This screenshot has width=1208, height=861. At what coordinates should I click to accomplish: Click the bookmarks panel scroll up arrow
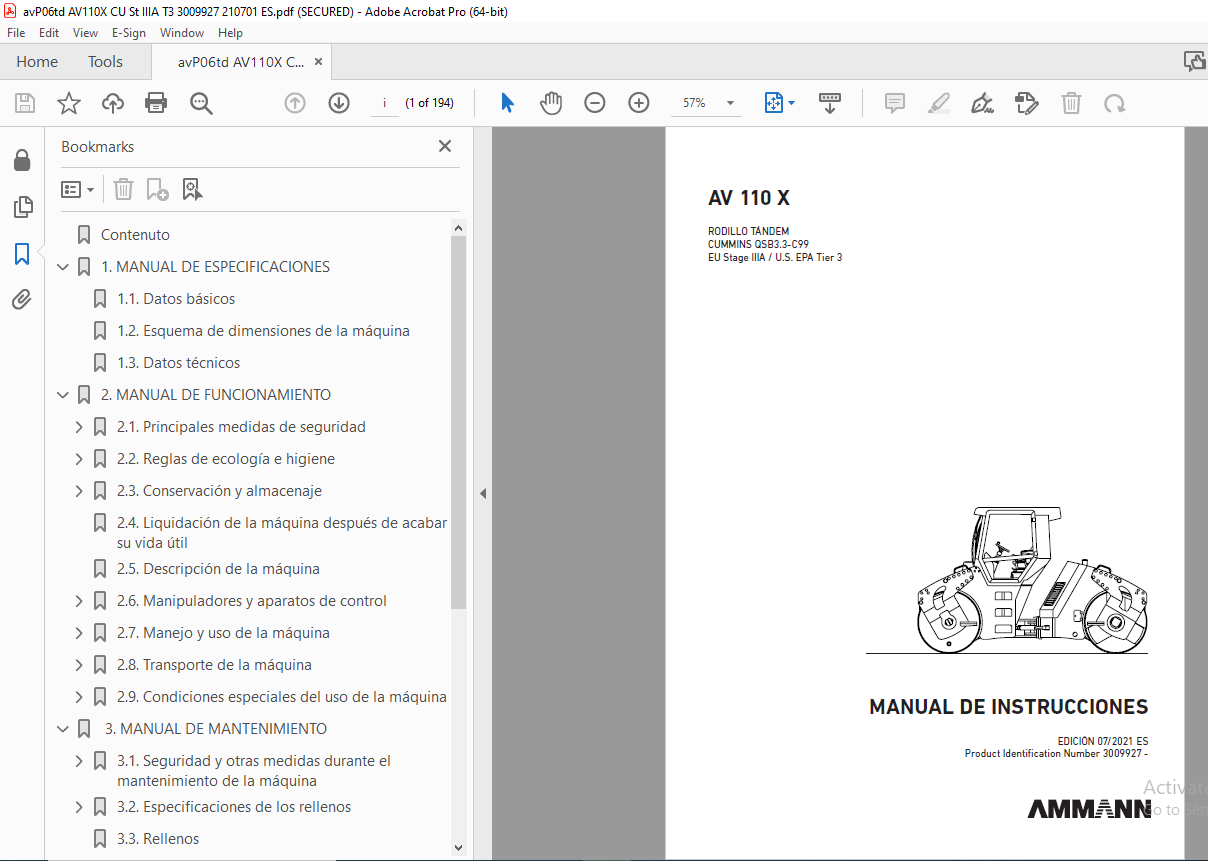[458, 228]
